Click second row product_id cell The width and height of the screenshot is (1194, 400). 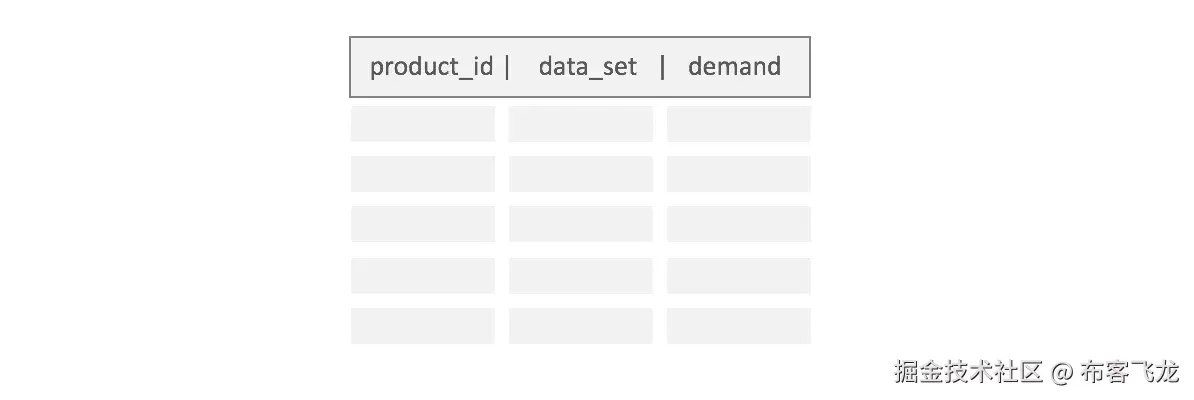point(422,174)
